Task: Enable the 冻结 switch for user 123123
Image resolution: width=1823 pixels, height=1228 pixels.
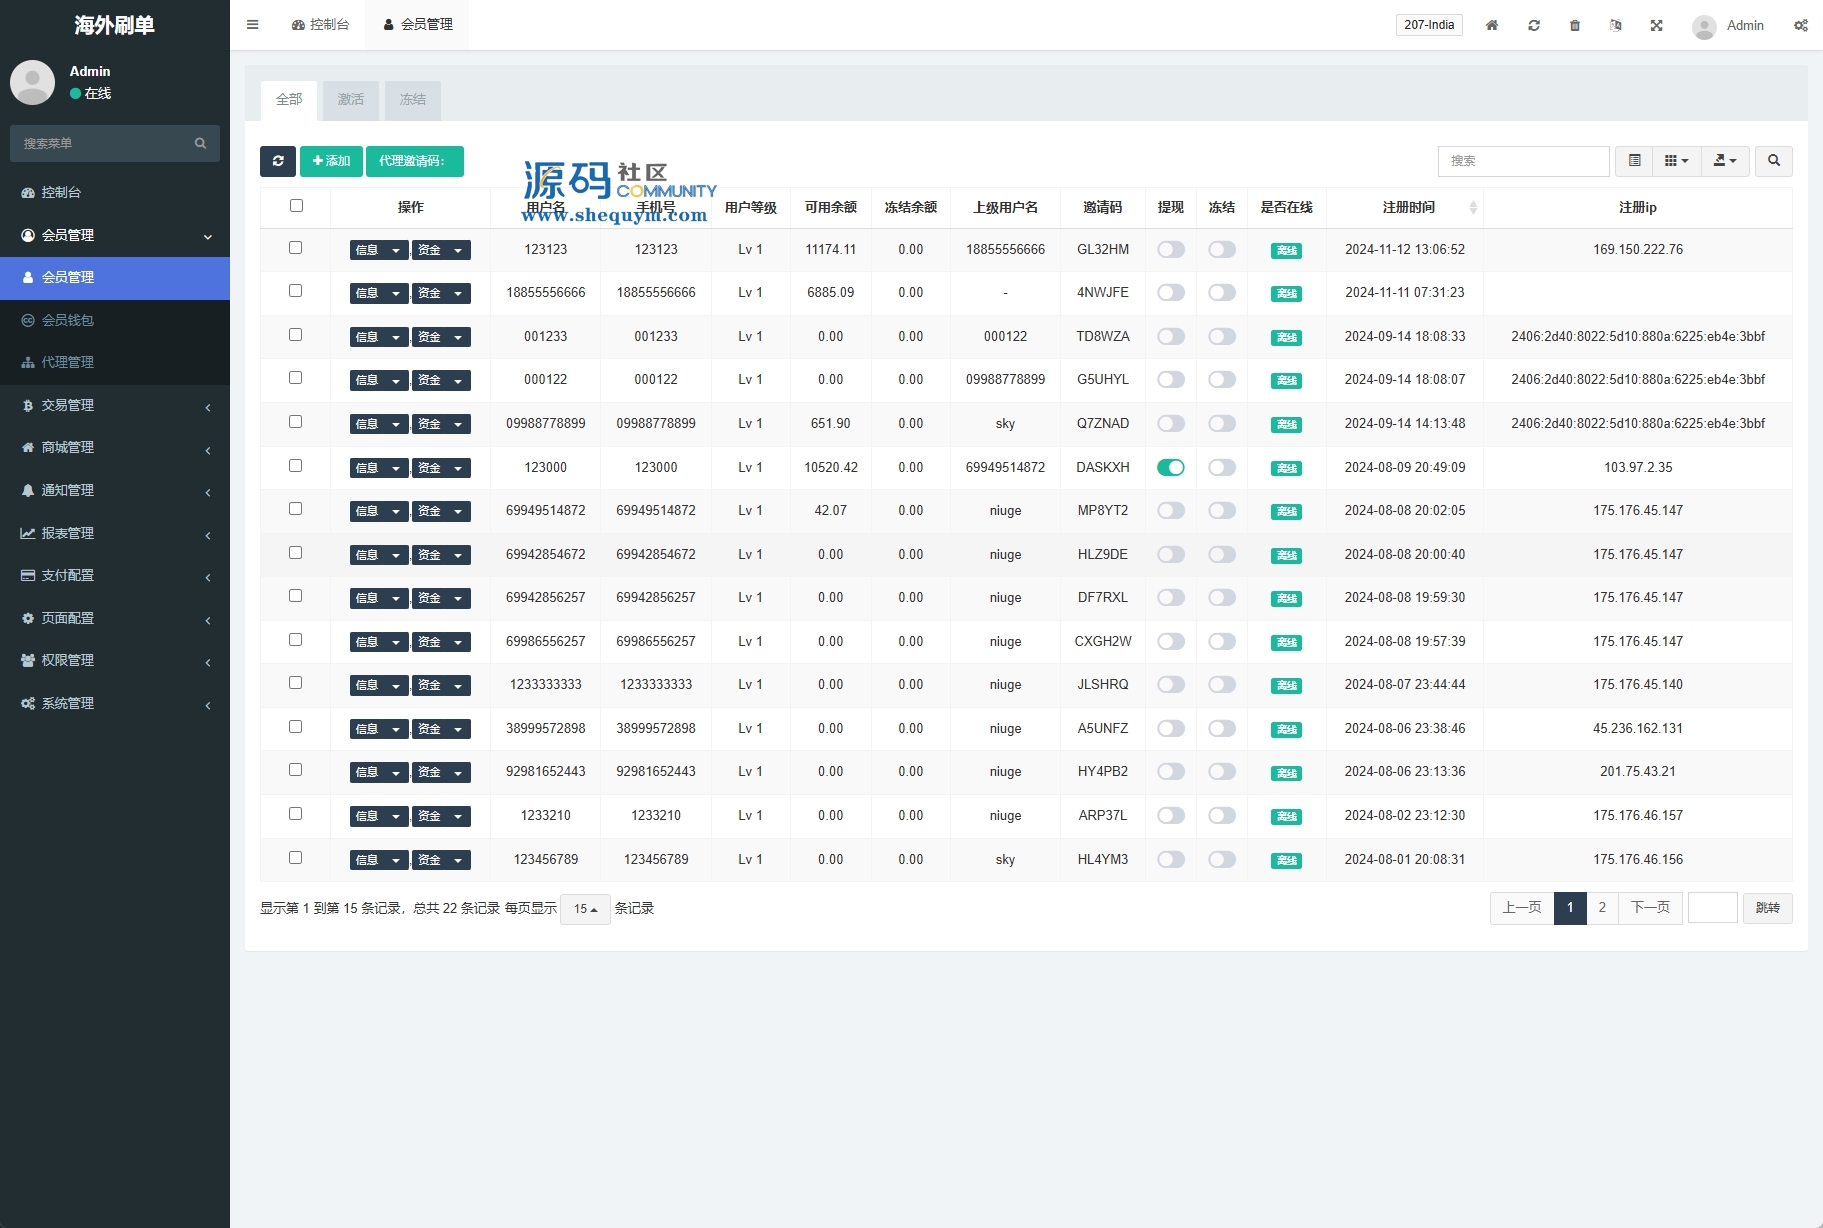Action: click(x=1221, y=250)
